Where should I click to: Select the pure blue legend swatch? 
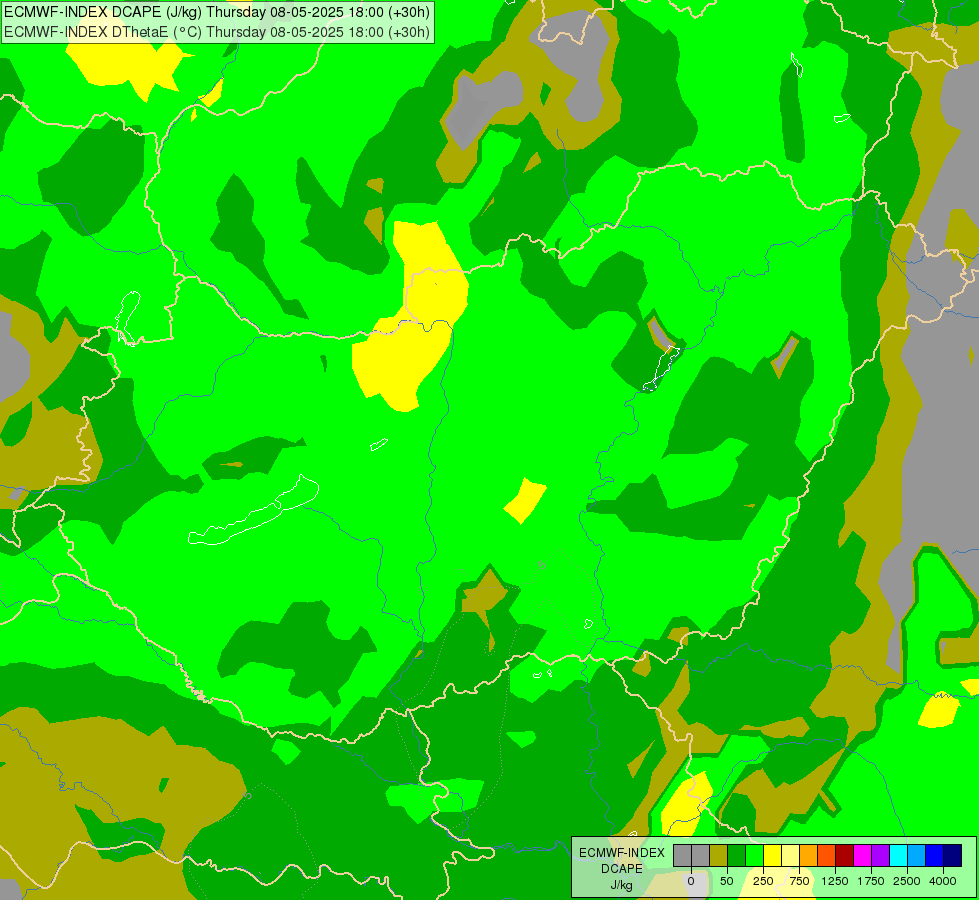point(935,855)
